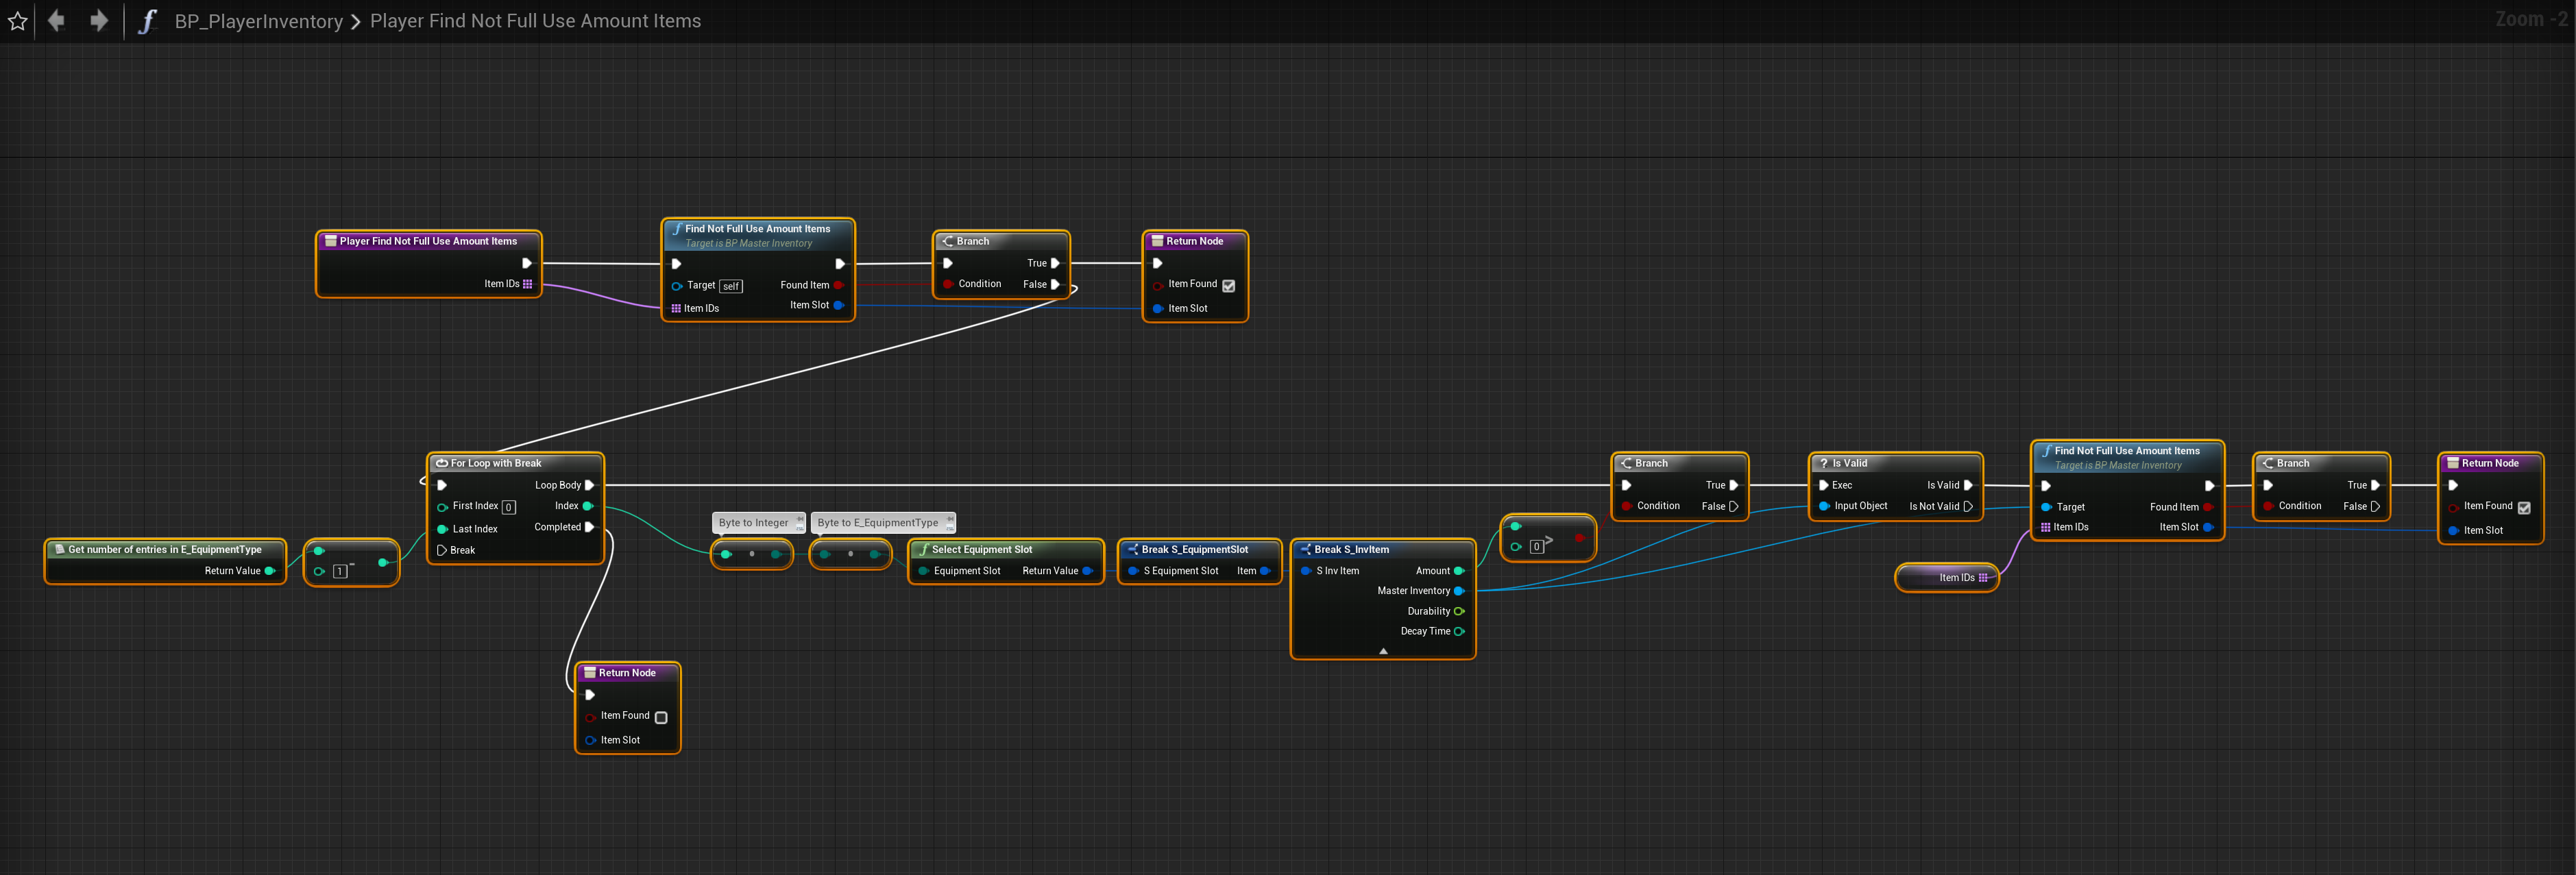Select the Get number of entries in E_EquipmentType node
The image size is (2576, 875).
tap(164, 549)
